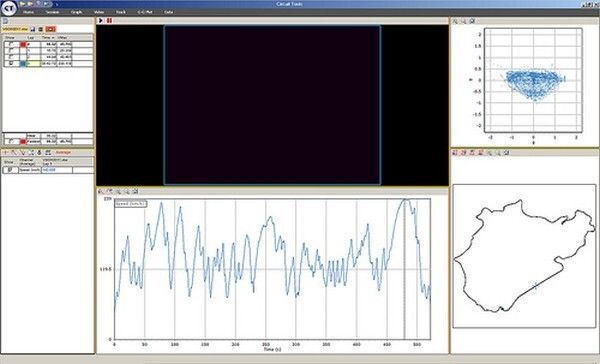Click last zoom-fit icon in speed graph toolbar

pyautogui.click(x=135, y=191)
